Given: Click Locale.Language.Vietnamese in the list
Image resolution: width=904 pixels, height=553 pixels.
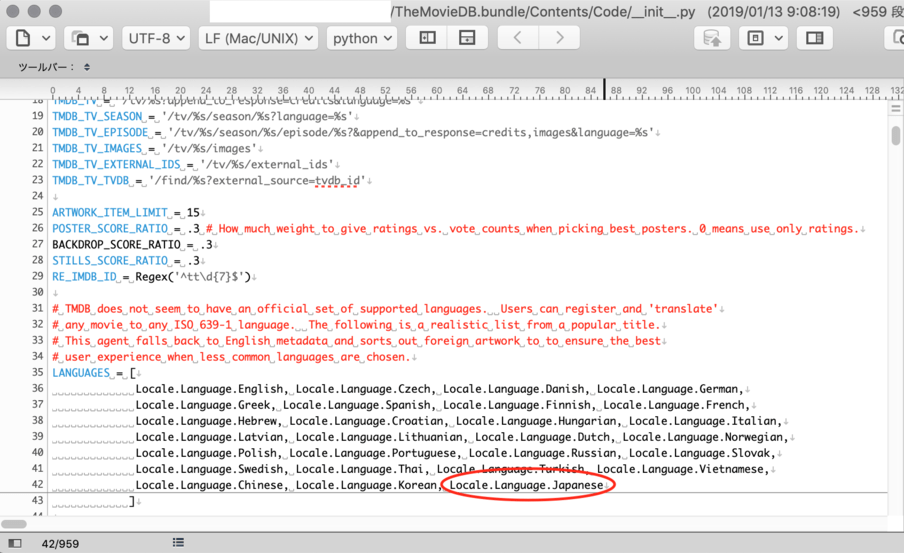Looking at the screenshot, I should tap(680, 469).
